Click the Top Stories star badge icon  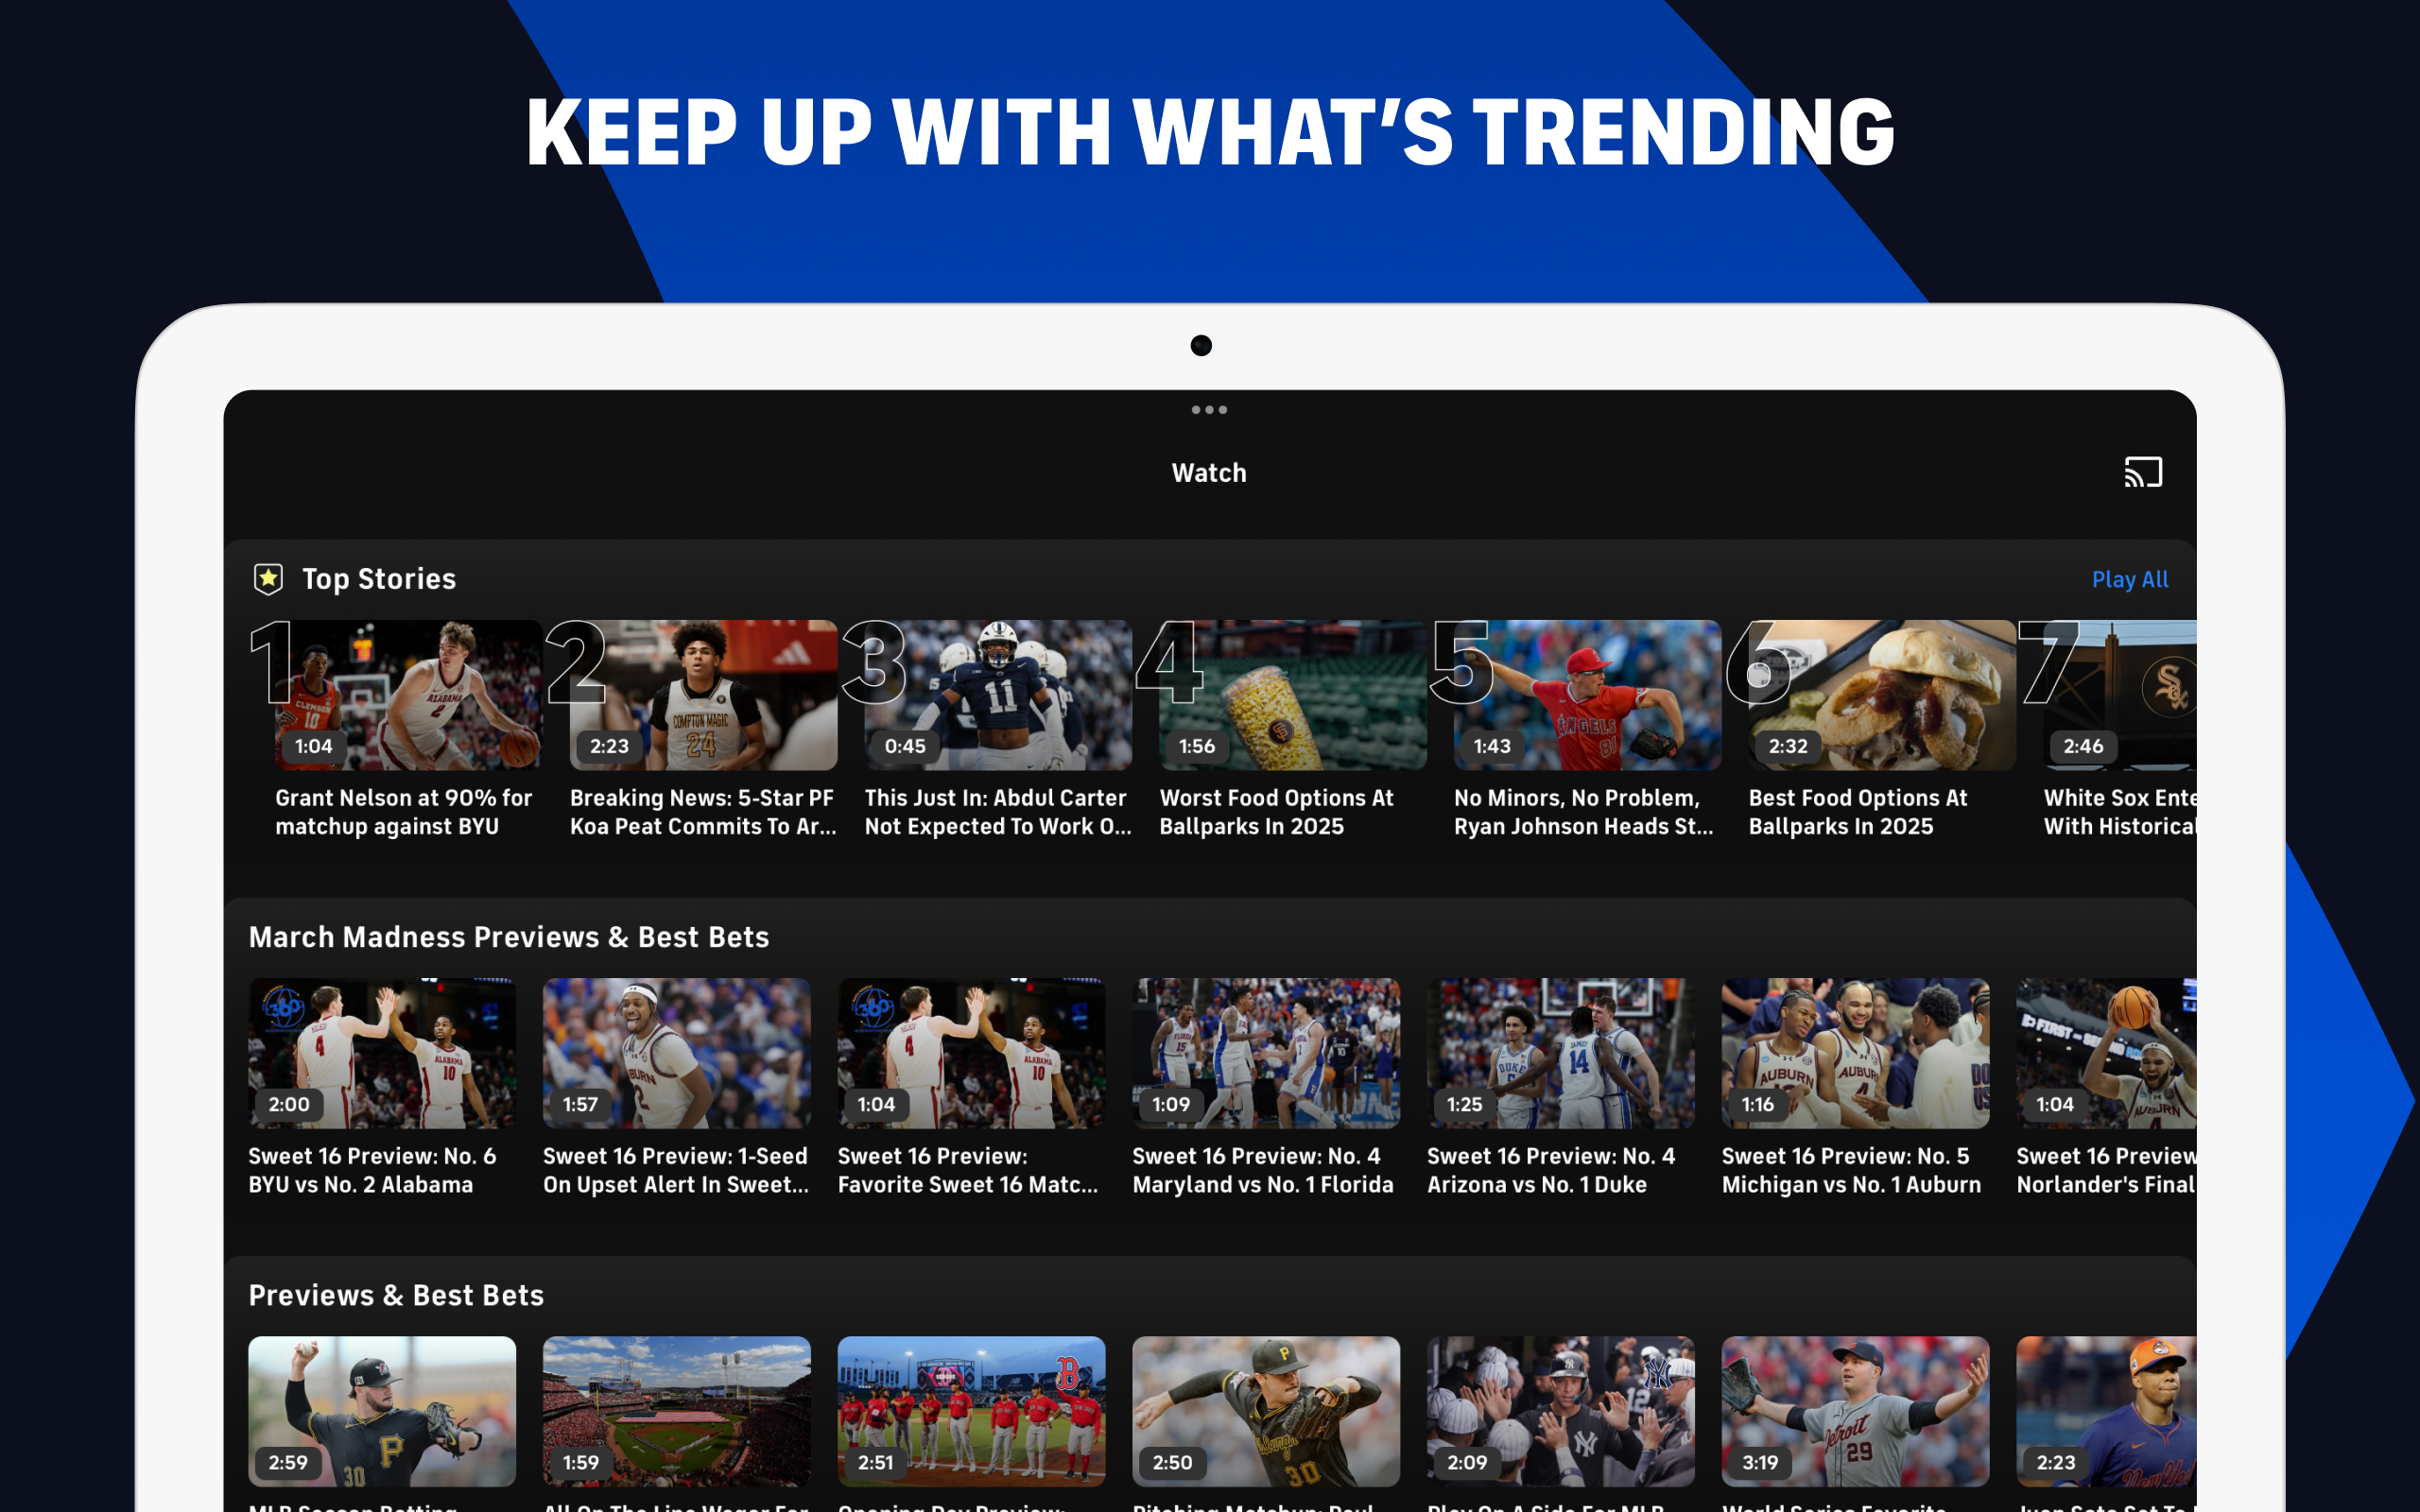pos(268,579)
